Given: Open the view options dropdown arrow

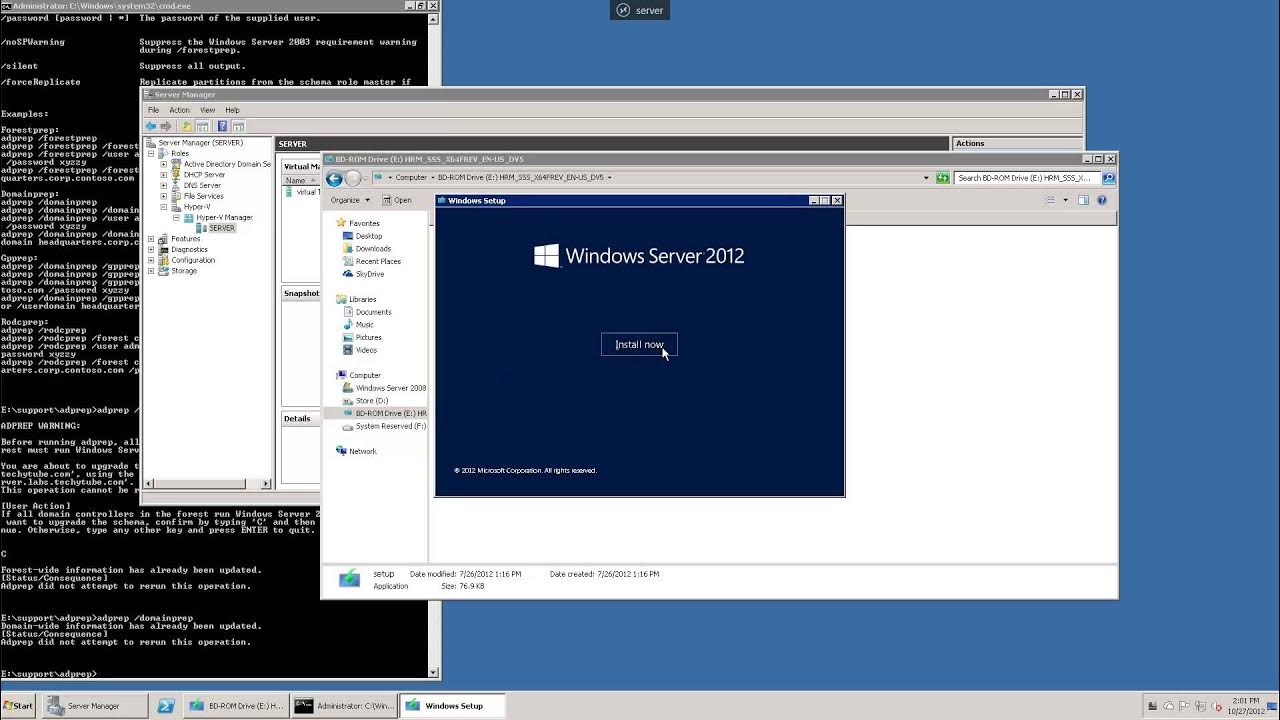Looking at the screenshot, I should click(x=1065, y=200).
